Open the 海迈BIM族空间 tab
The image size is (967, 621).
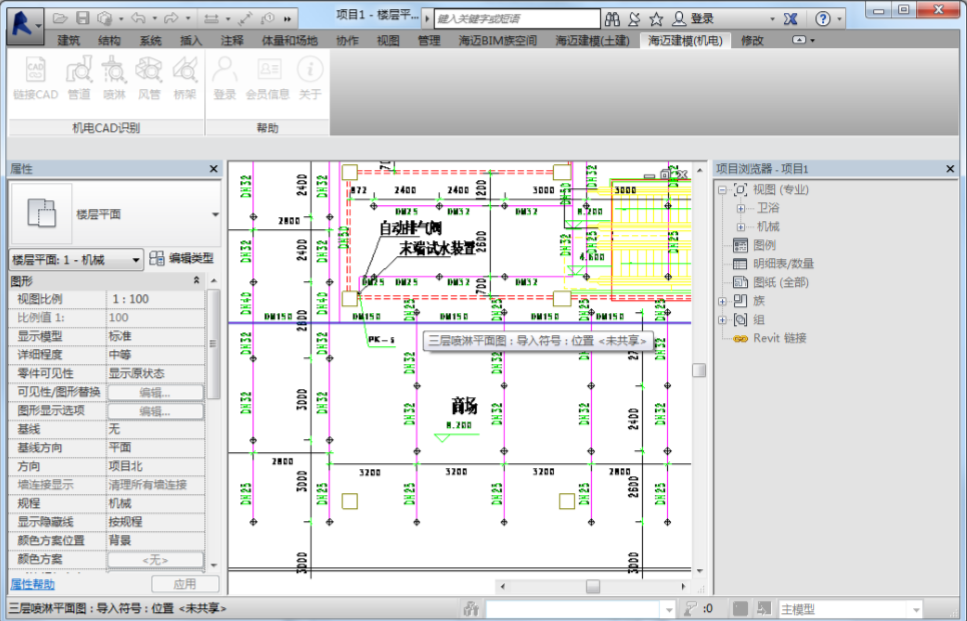click(498, 41)
